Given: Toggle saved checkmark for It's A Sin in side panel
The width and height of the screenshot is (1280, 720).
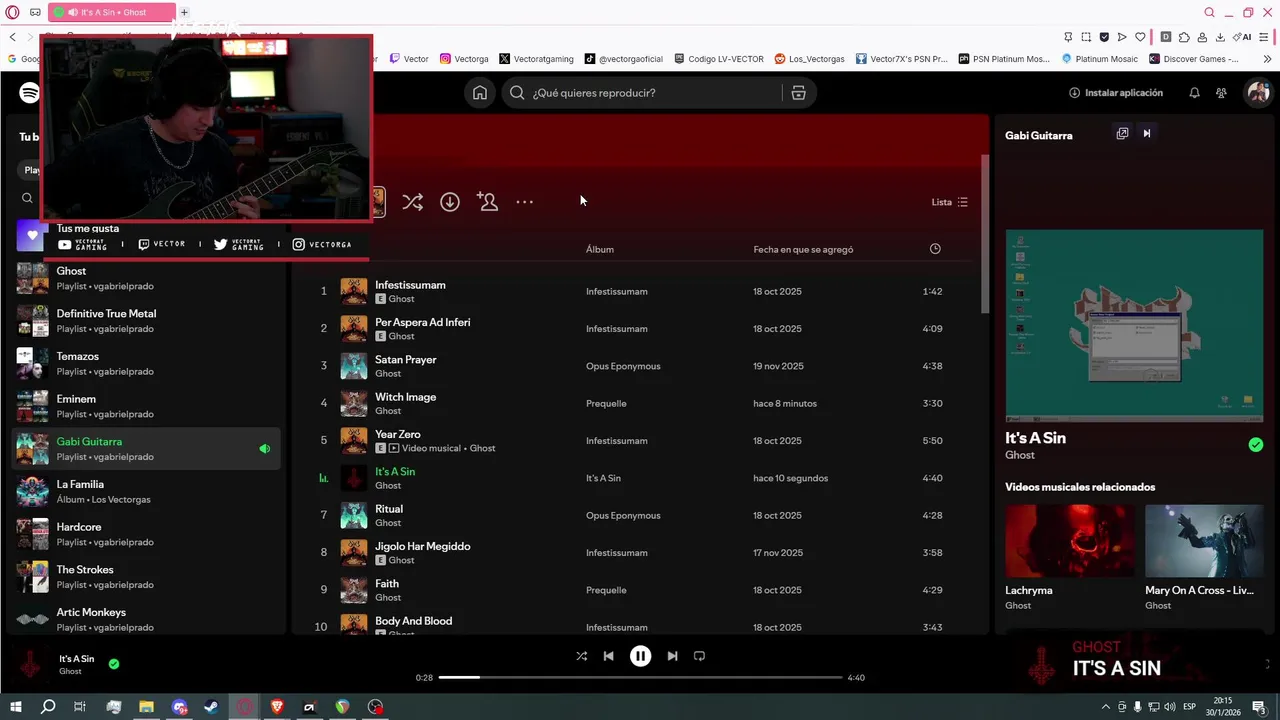Looking at the screenshot, I should [1255, 445].
